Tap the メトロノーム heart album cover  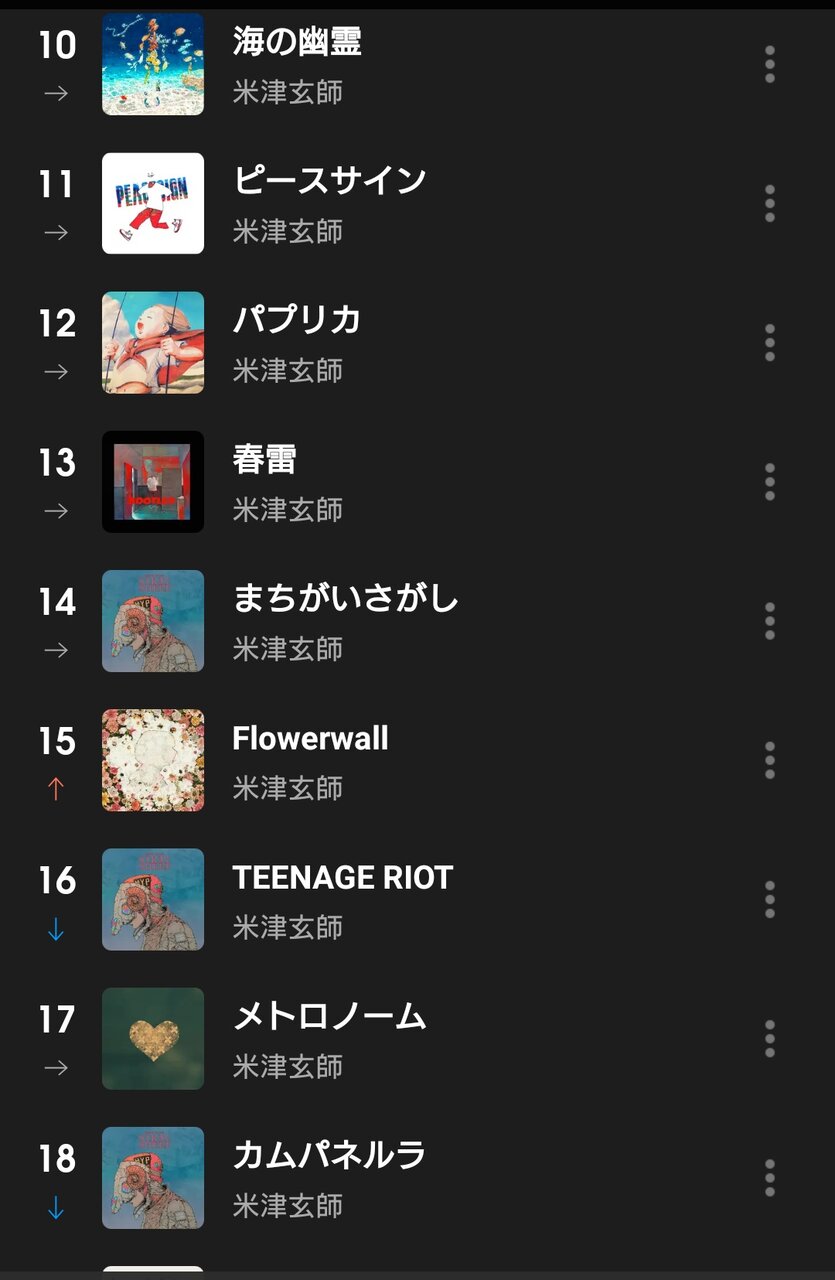click(x=153, y=1038)
